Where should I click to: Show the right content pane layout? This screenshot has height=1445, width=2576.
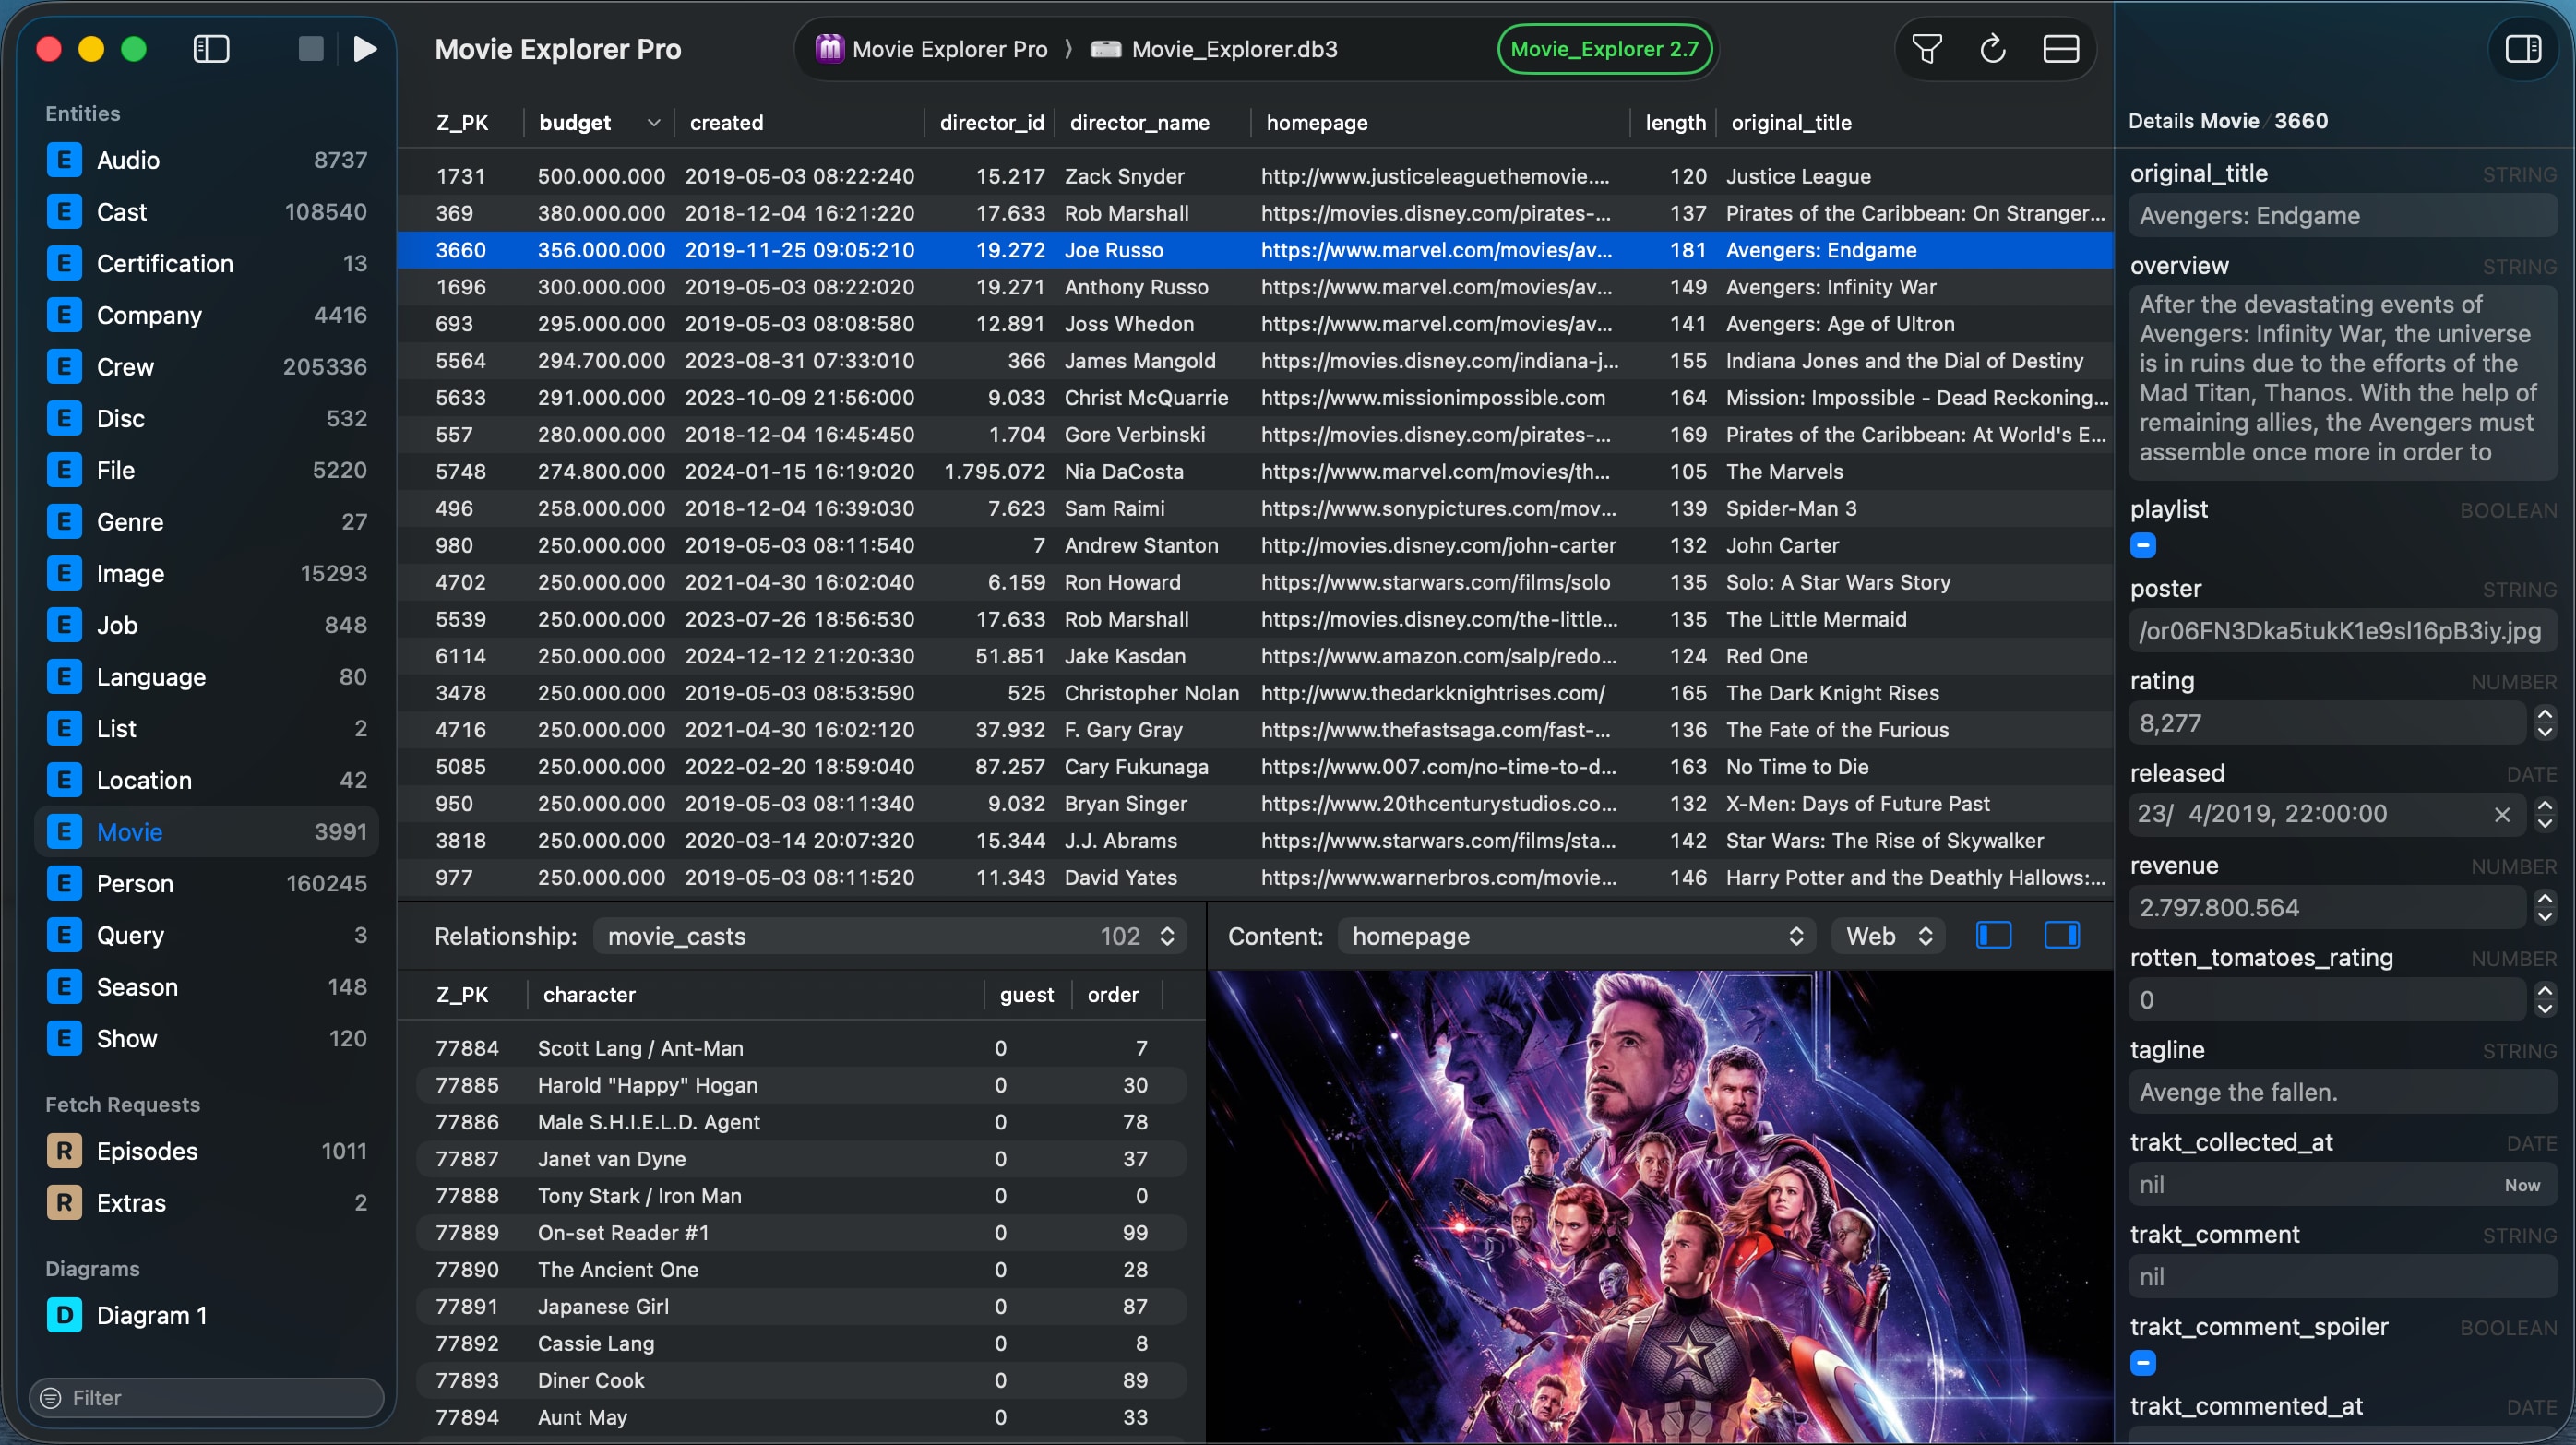click(x=2061, y=936)
